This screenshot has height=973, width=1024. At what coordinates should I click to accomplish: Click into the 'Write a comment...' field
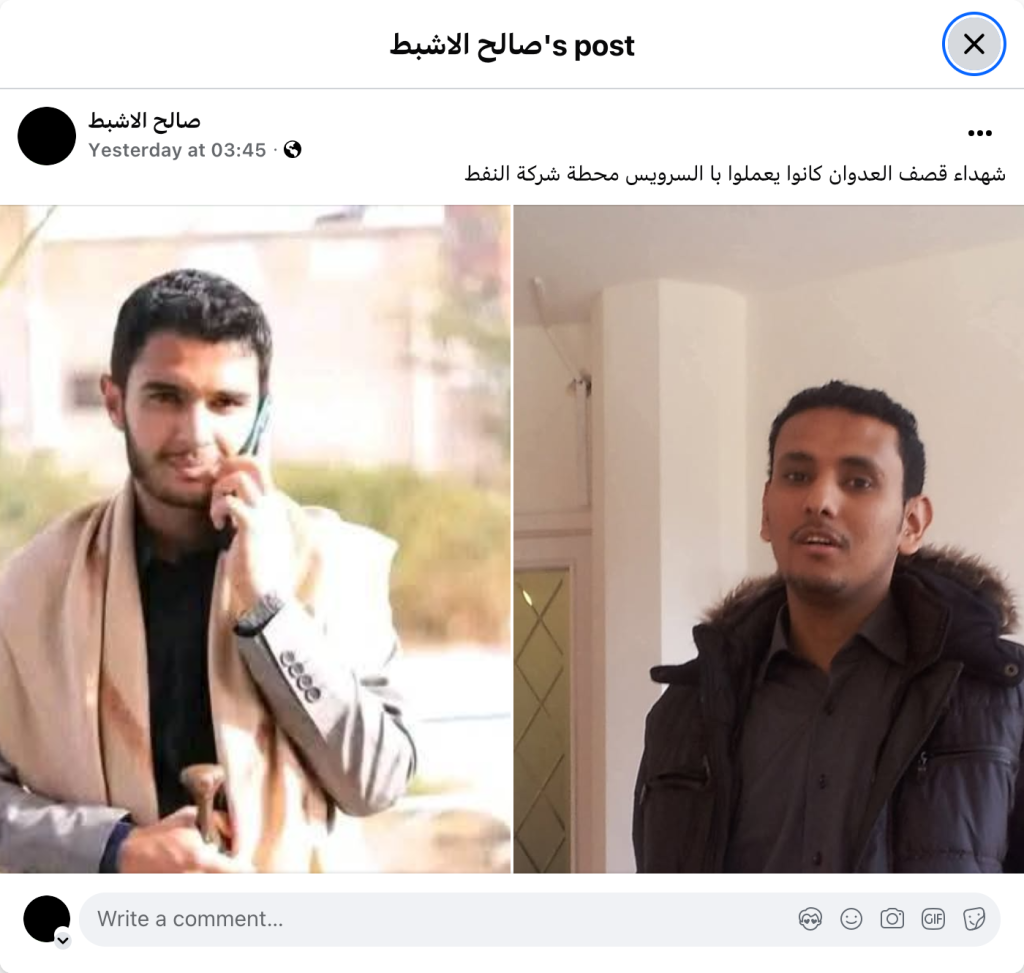[444, 919]
